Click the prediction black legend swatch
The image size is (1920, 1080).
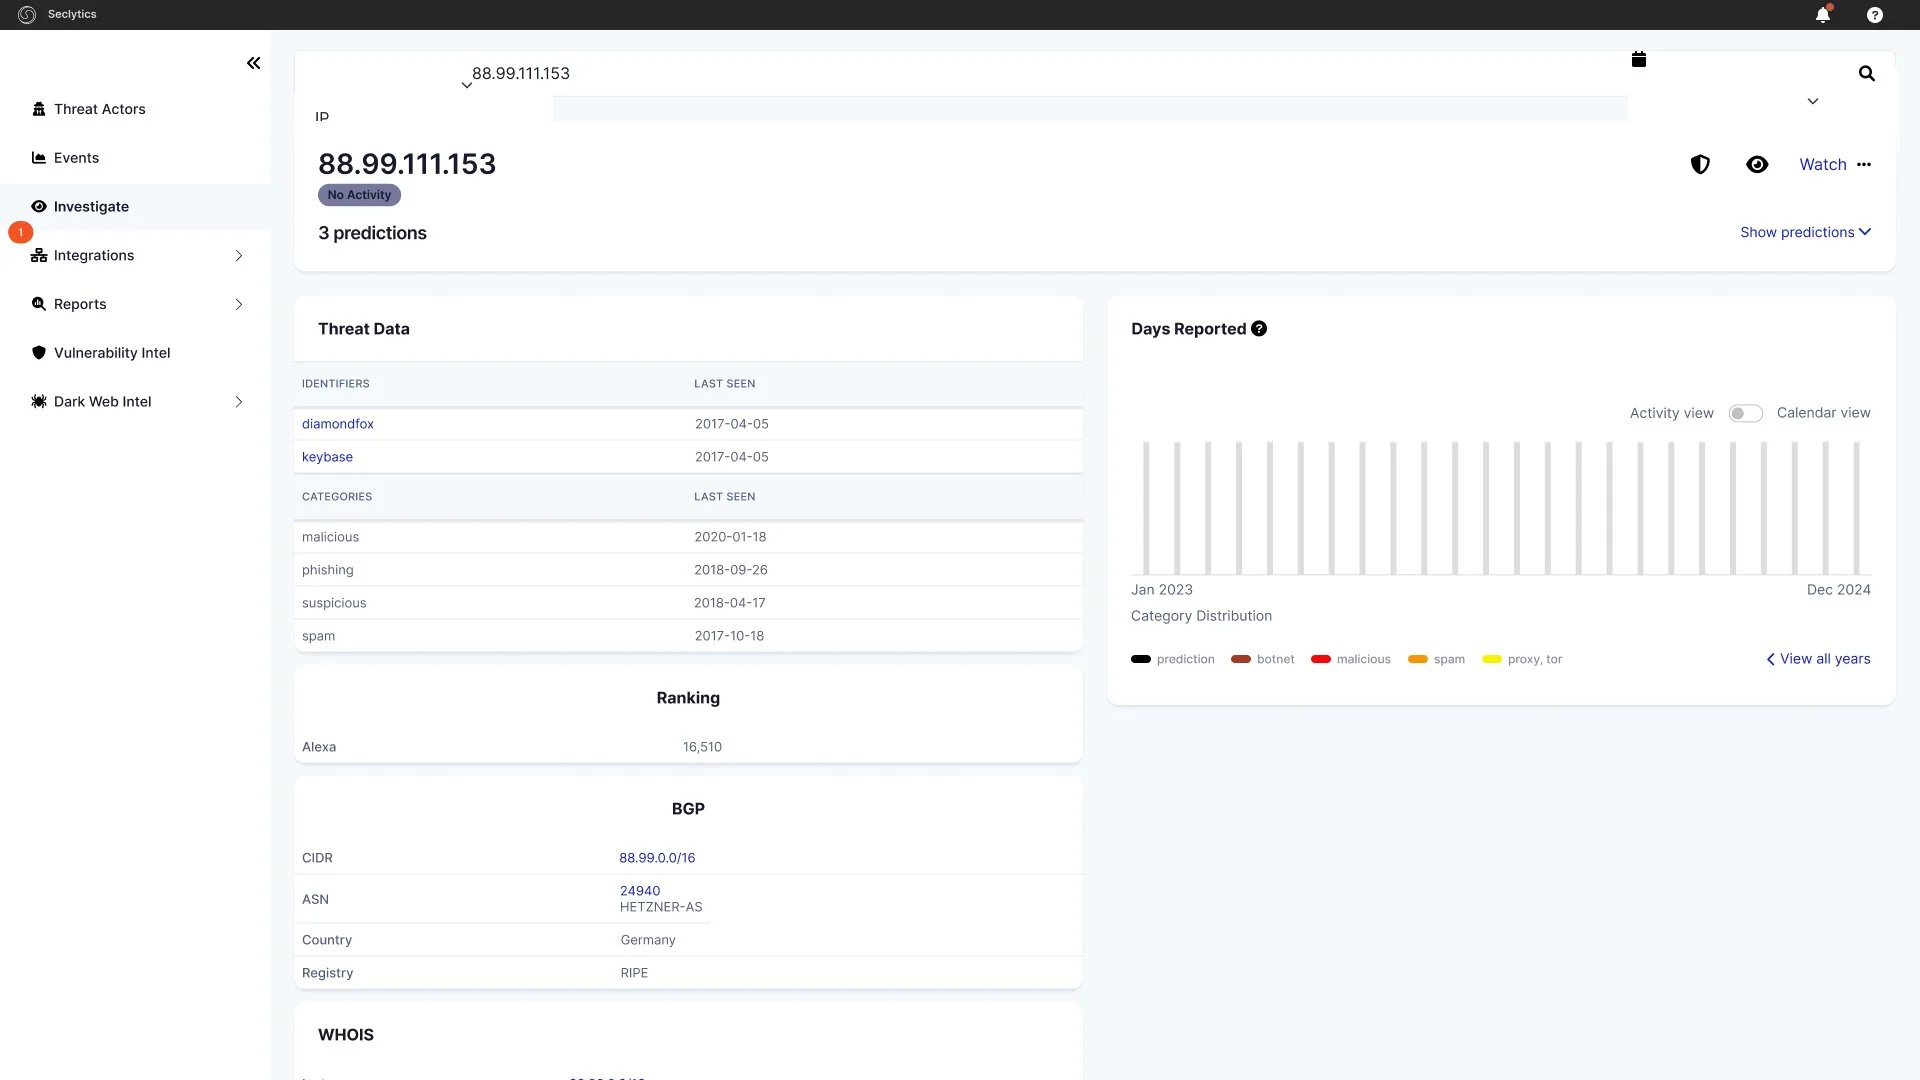1141,659
